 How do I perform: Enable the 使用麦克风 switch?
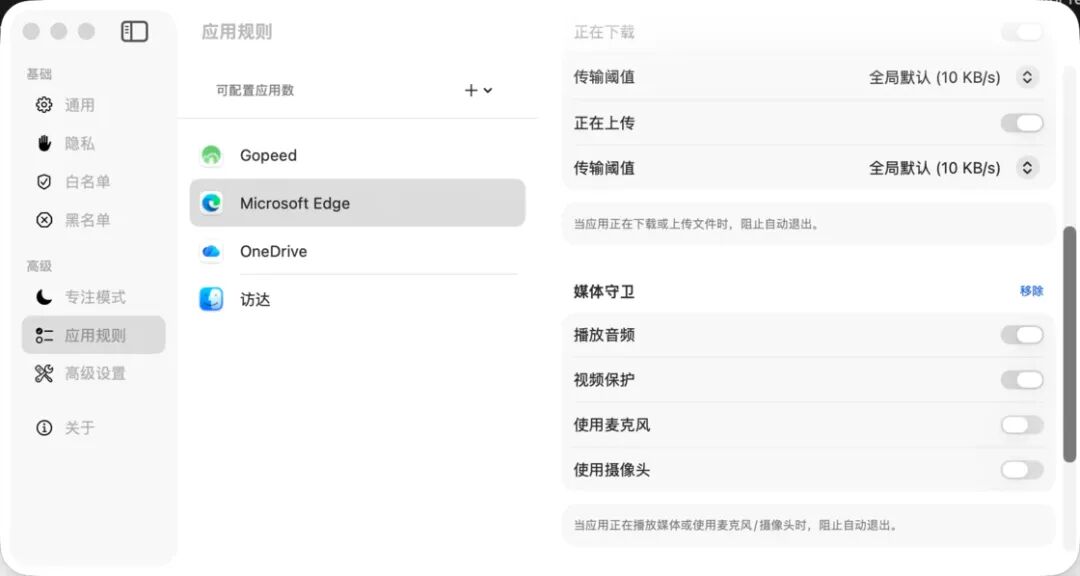(1021, 425)
